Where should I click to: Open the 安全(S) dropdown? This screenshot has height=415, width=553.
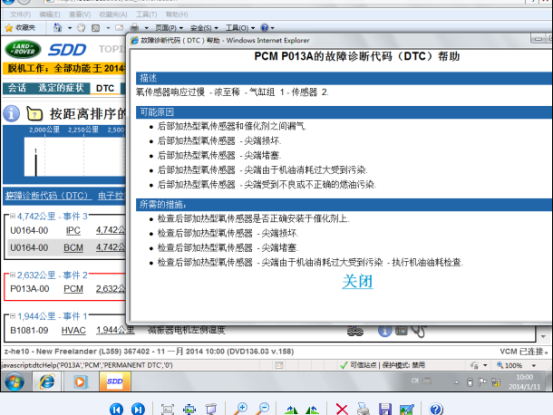204,28
